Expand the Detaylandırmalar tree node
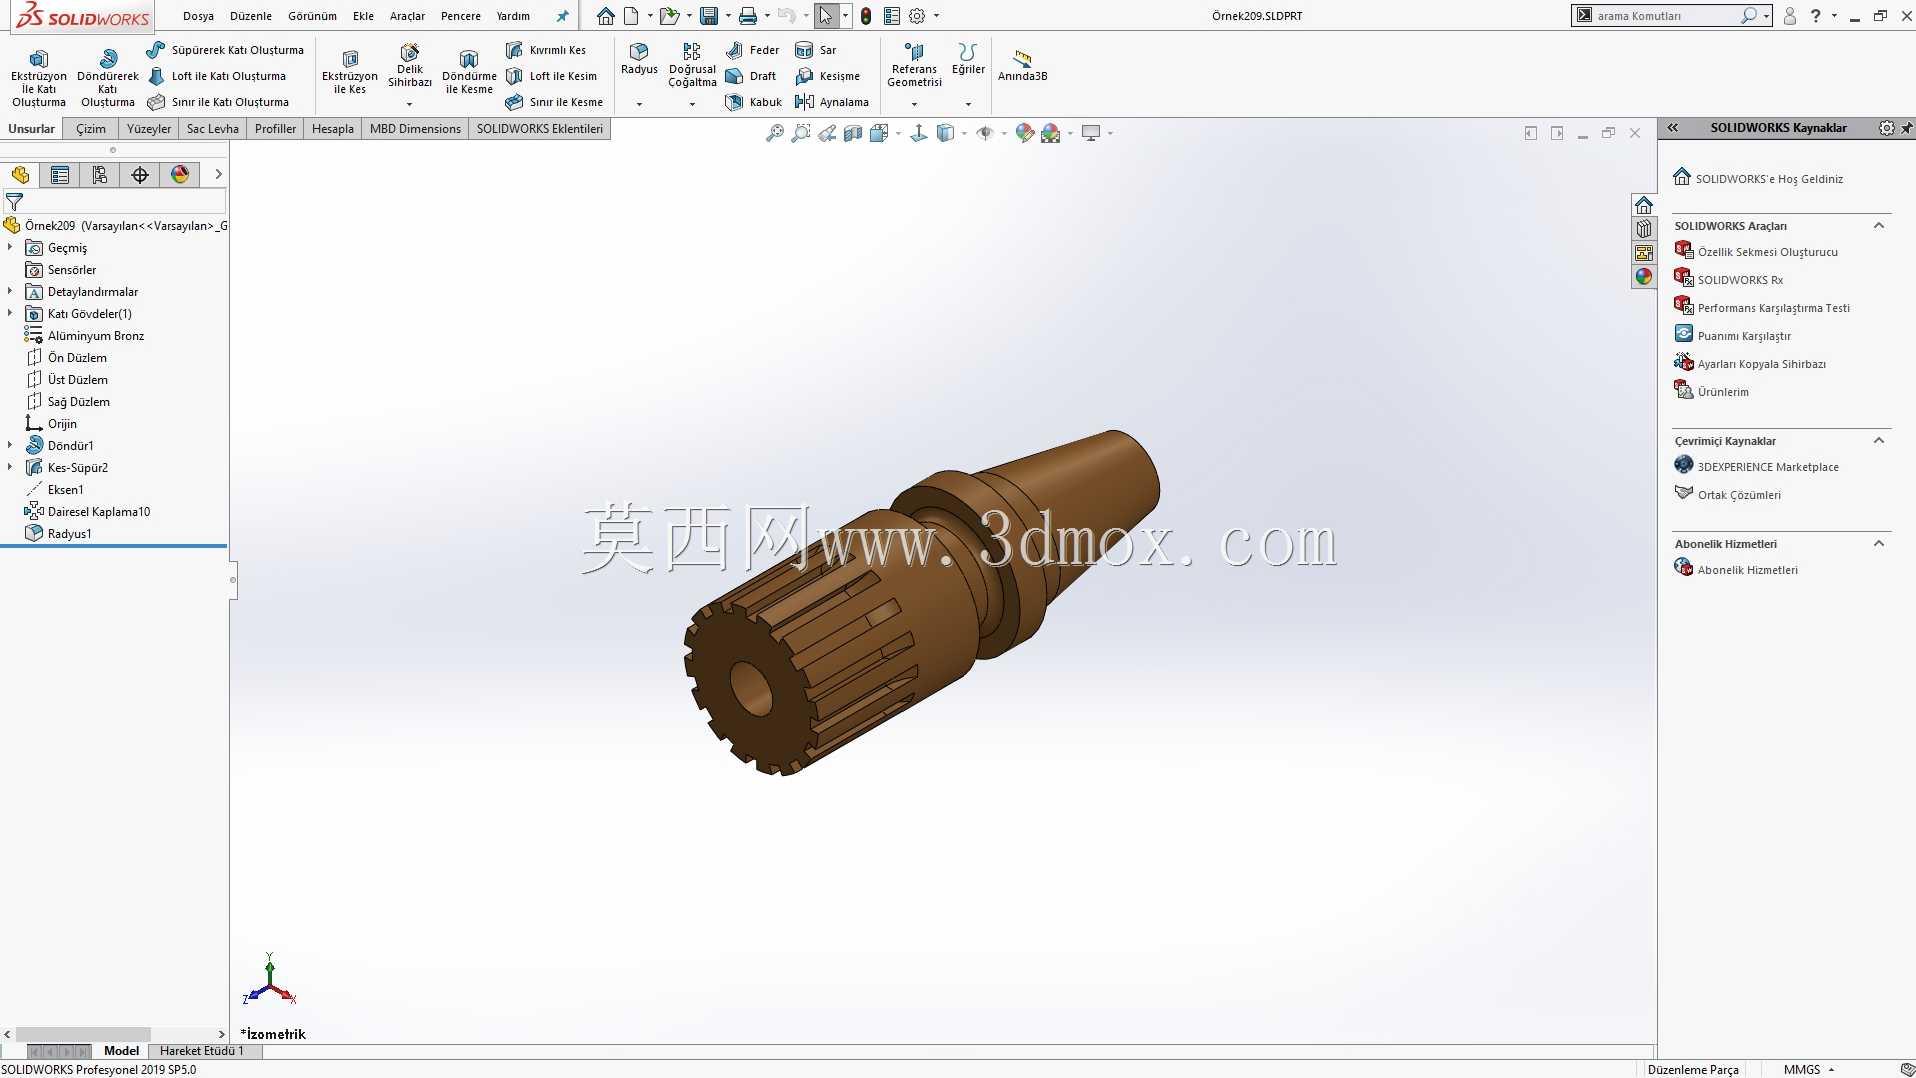This screenshot has width=1916, height=1078. (10, 291)
